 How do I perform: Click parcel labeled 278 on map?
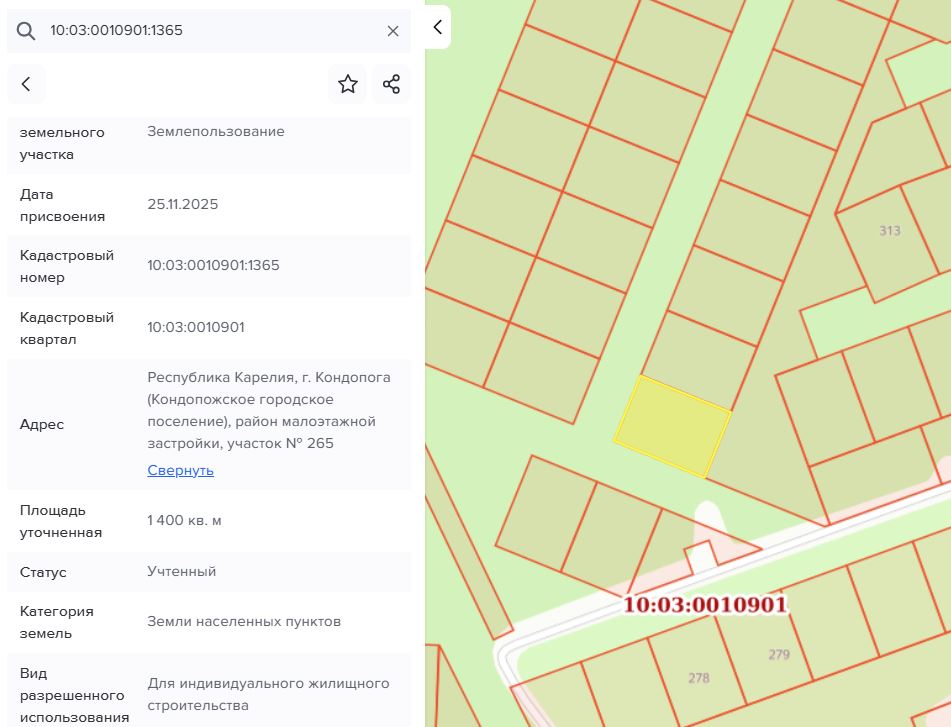699,678
